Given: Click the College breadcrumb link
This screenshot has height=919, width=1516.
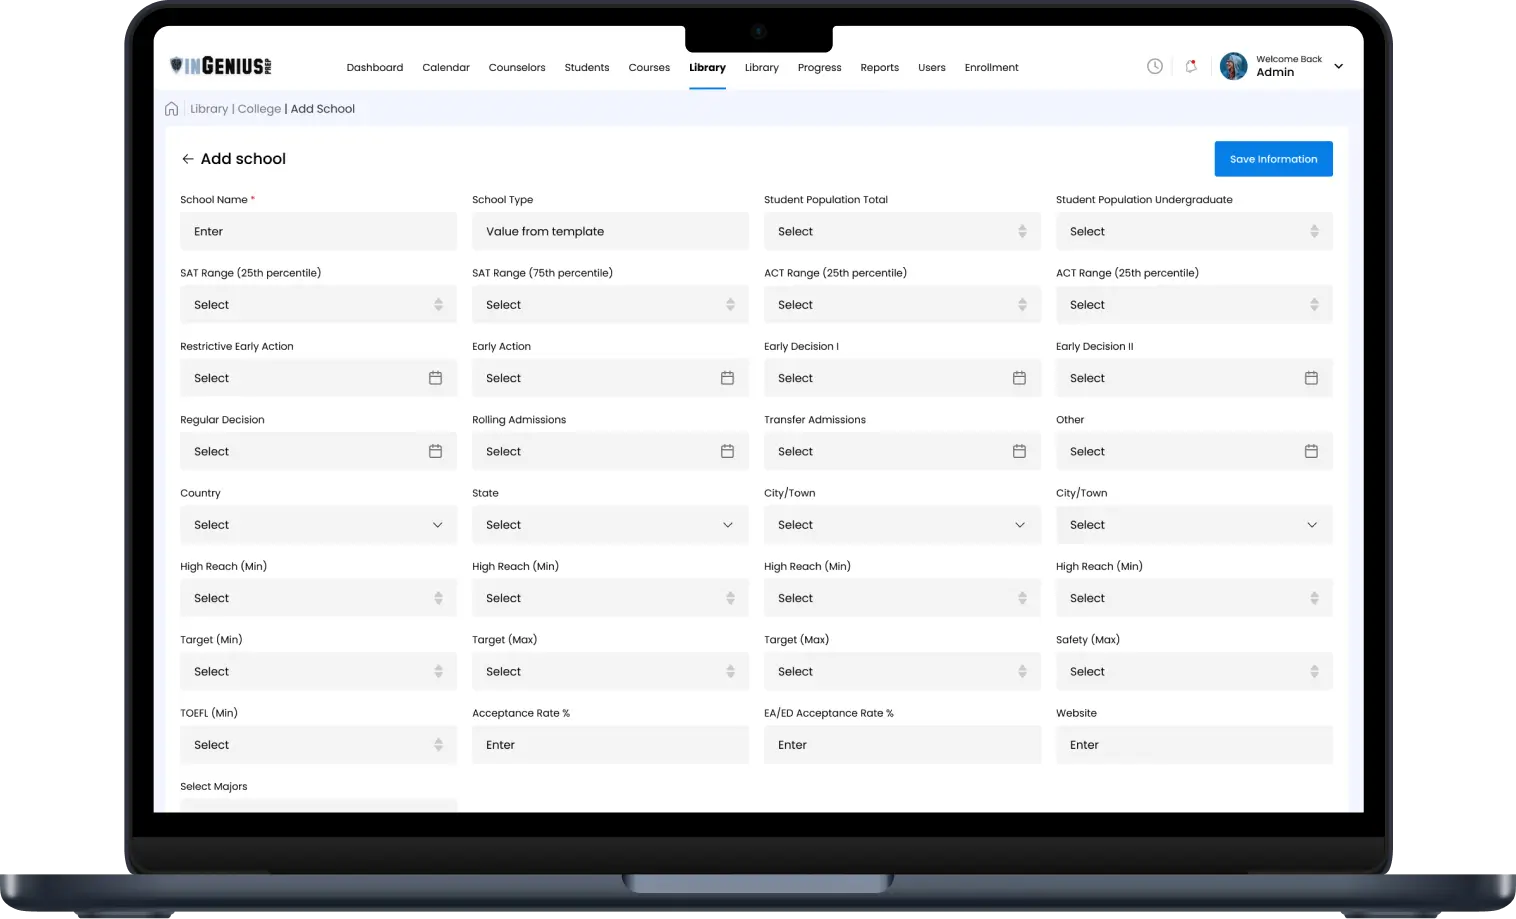Looking at the screenshot, I should pos(259,109).
